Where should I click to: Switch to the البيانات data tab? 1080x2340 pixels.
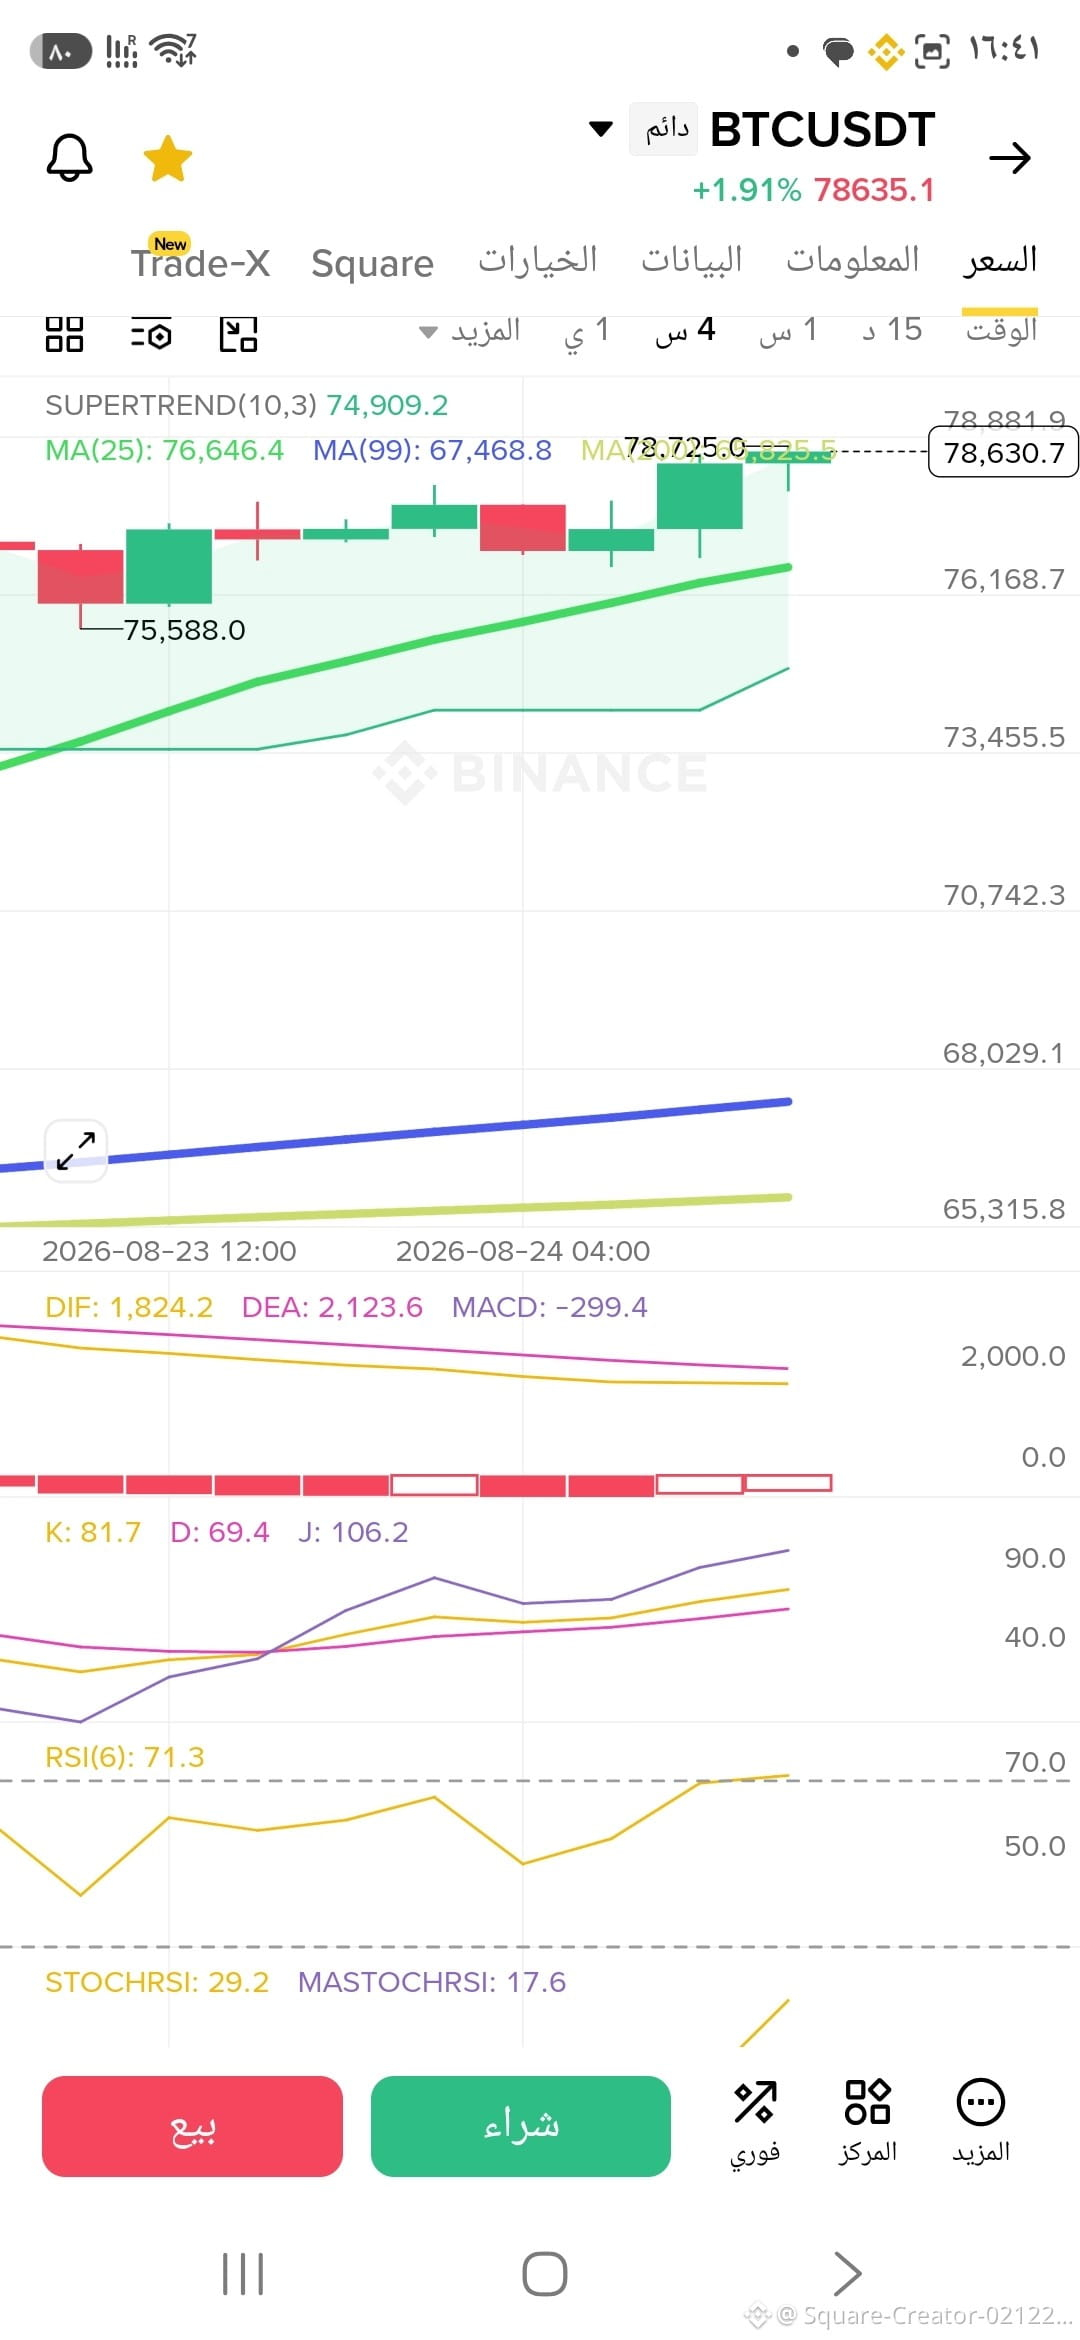(691, 260)
